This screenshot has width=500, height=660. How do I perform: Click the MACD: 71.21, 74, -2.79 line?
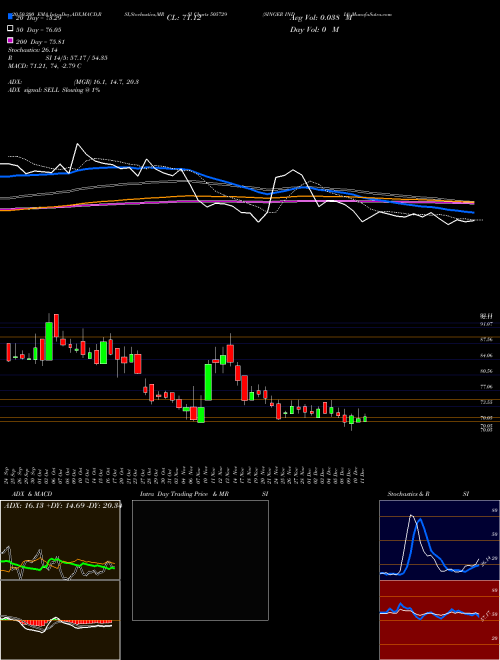coord(45,66)
